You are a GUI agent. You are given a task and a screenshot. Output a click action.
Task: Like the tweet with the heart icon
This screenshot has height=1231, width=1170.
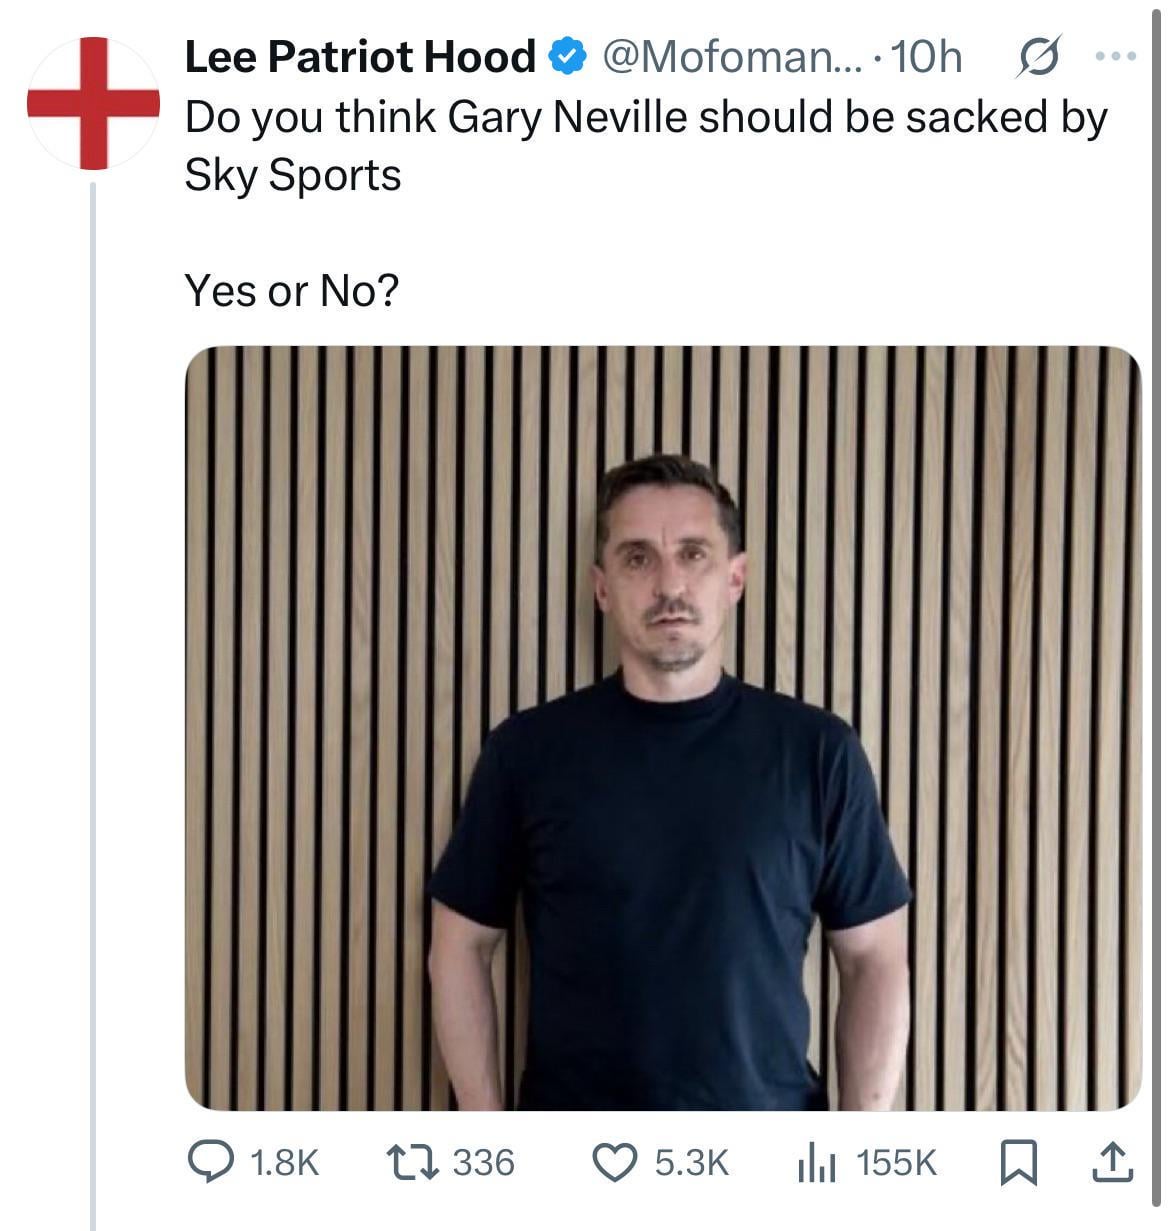[616, 1161]
